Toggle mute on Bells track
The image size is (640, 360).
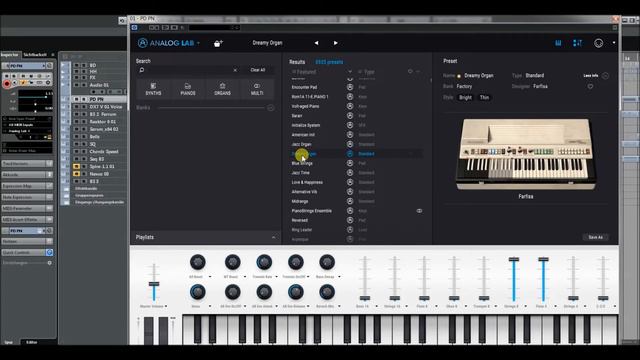[76, 137]
